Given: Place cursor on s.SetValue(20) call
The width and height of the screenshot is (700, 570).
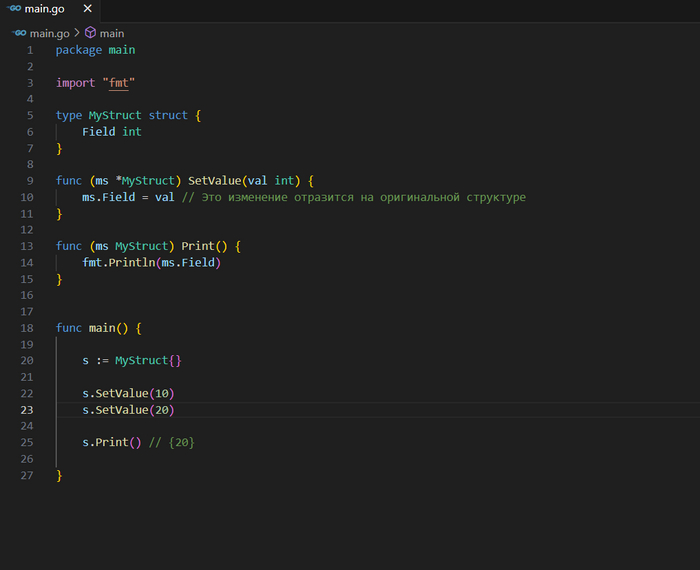Looking at the screenshot, I should point(128,410).
